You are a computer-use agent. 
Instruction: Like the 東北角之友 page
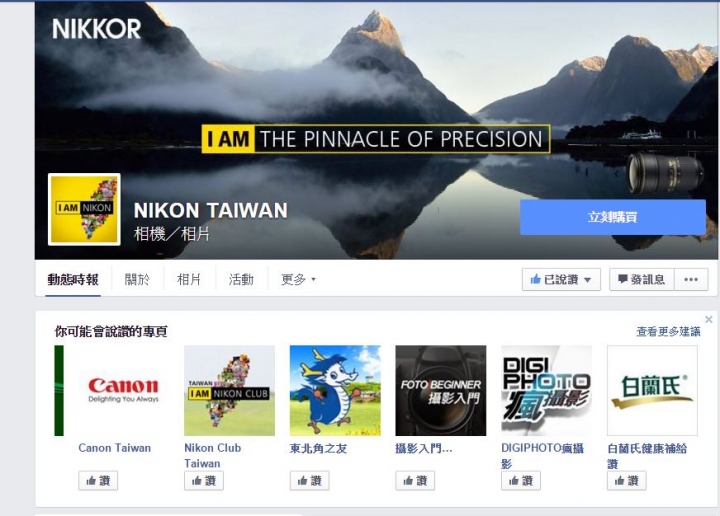(309, 481)
